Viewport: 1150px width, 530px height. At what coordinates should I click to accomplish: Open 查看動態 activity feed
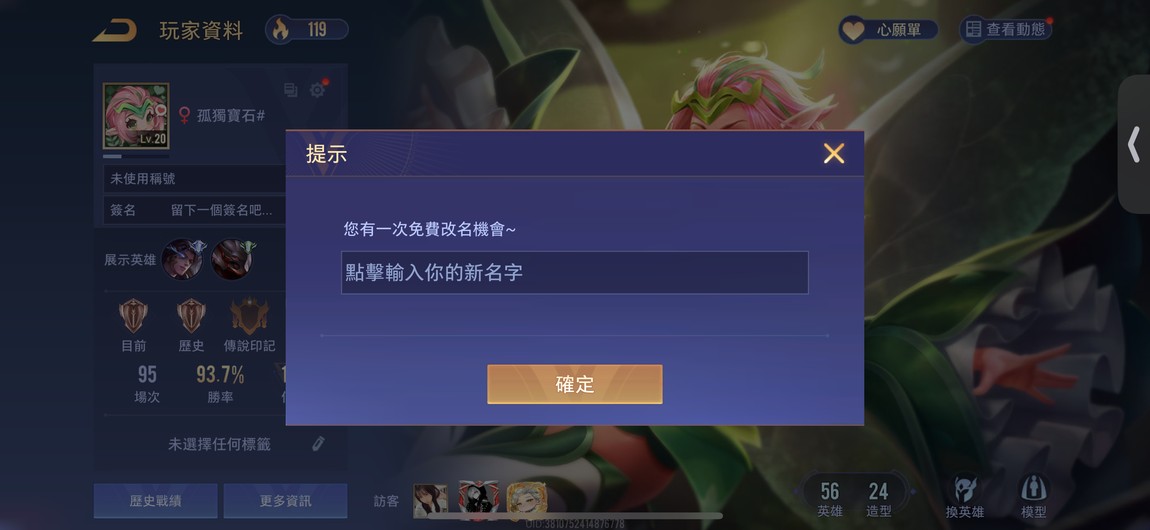point(1006,29)
